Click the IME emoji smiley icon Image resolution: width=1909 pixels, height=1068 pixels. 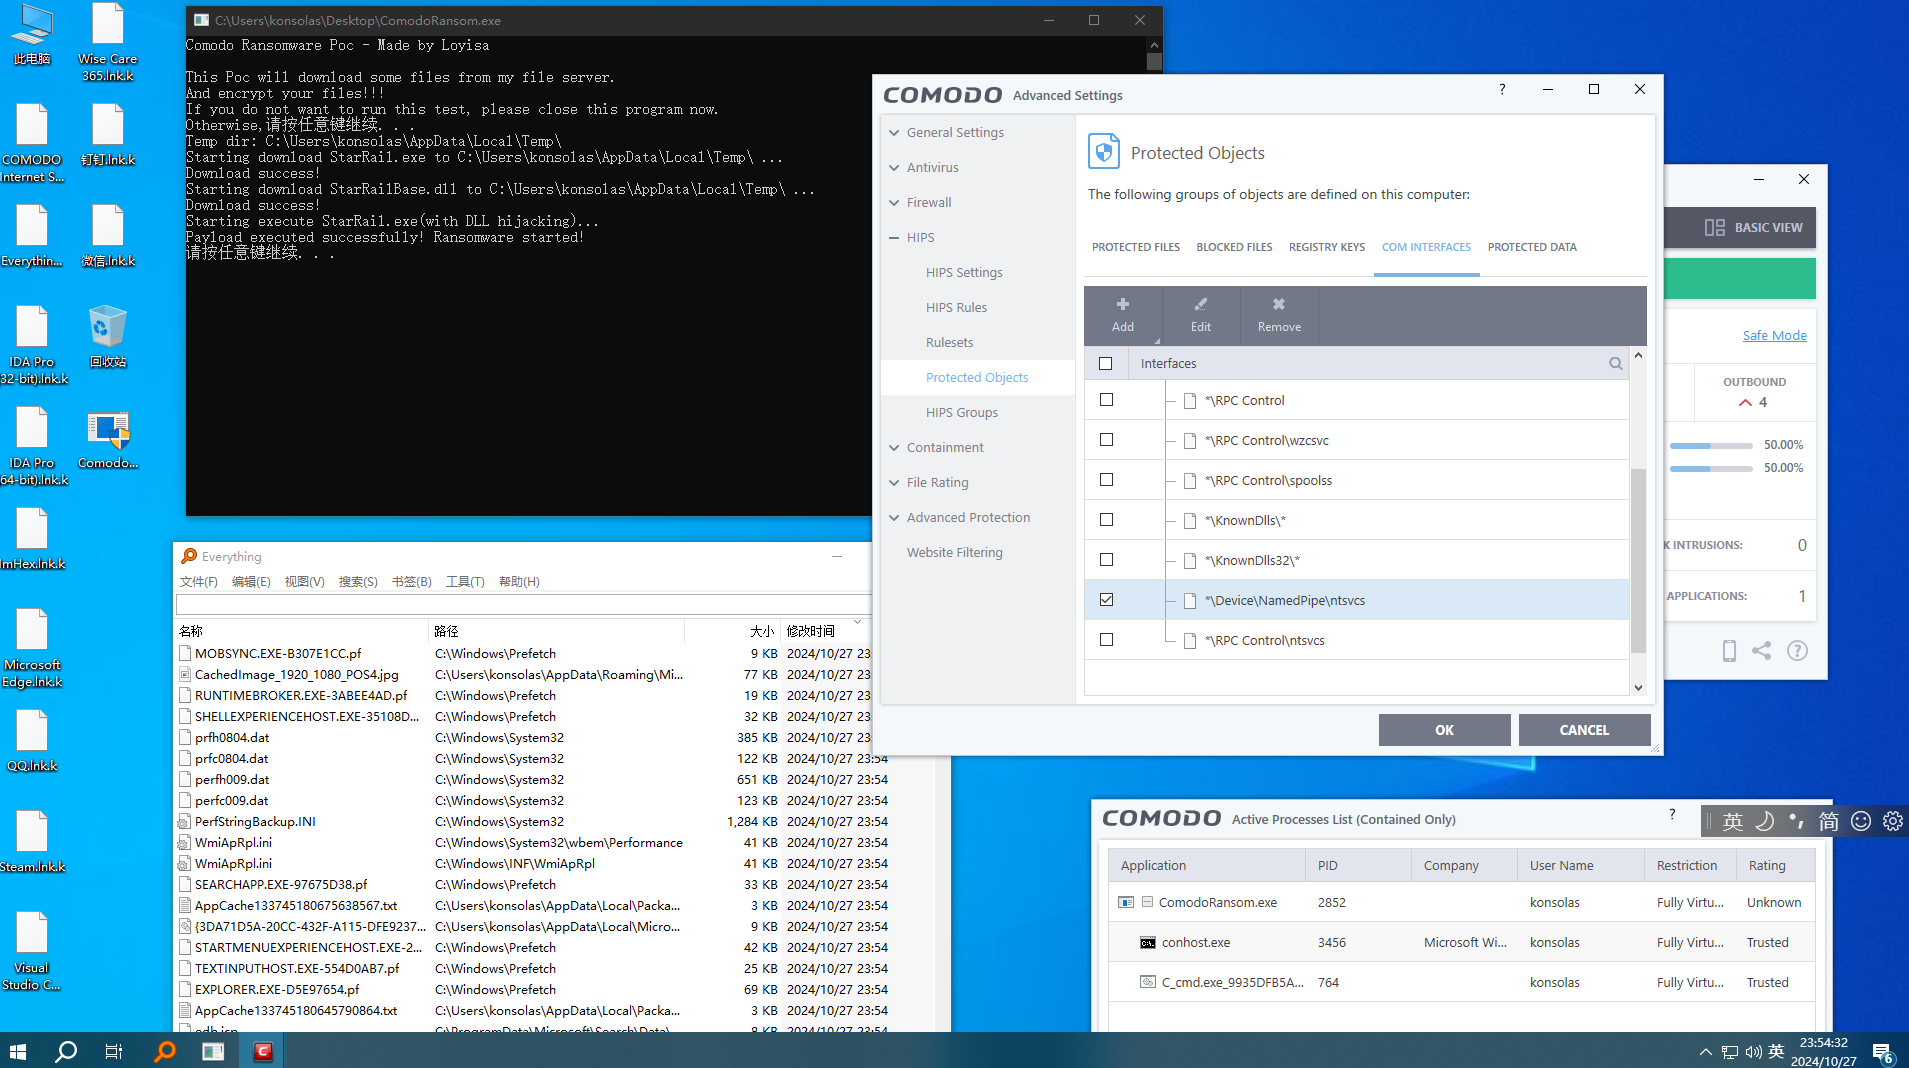click(1860, 821)
